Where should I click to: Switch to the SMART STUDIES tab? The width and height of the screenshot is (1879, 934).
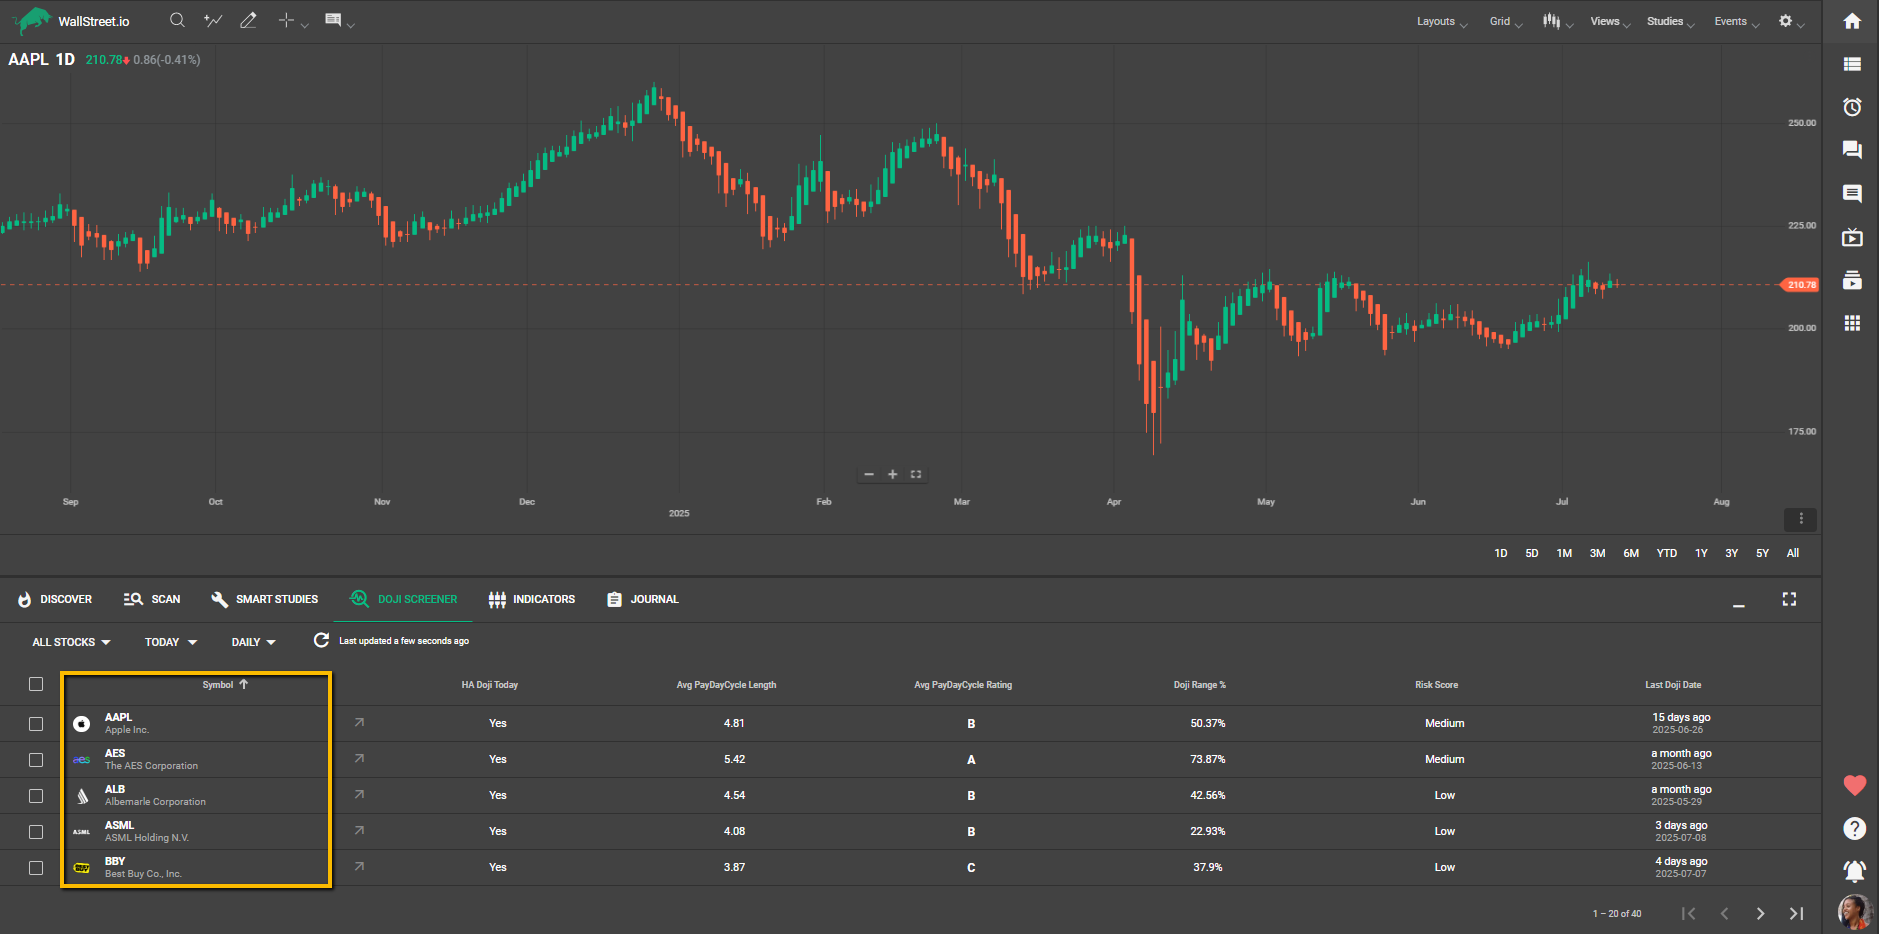click(x=264, y=599)
